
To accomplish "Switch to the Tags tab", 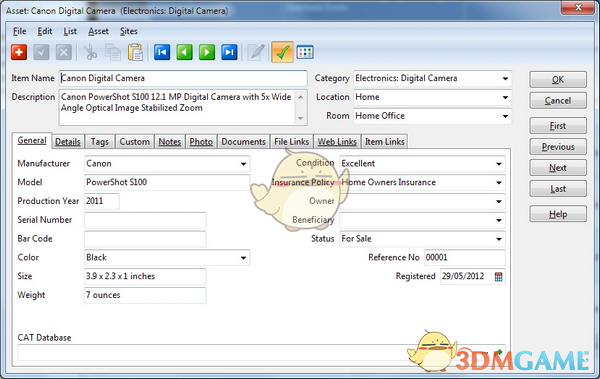I will click(99, 142).
